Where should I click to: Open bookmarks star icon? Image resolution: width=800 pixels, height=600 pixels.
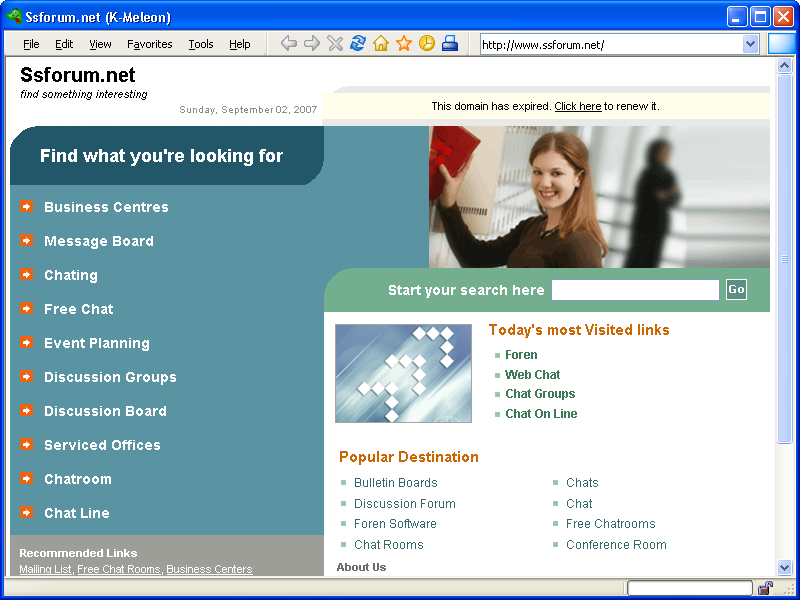click(x=404, y=43)
